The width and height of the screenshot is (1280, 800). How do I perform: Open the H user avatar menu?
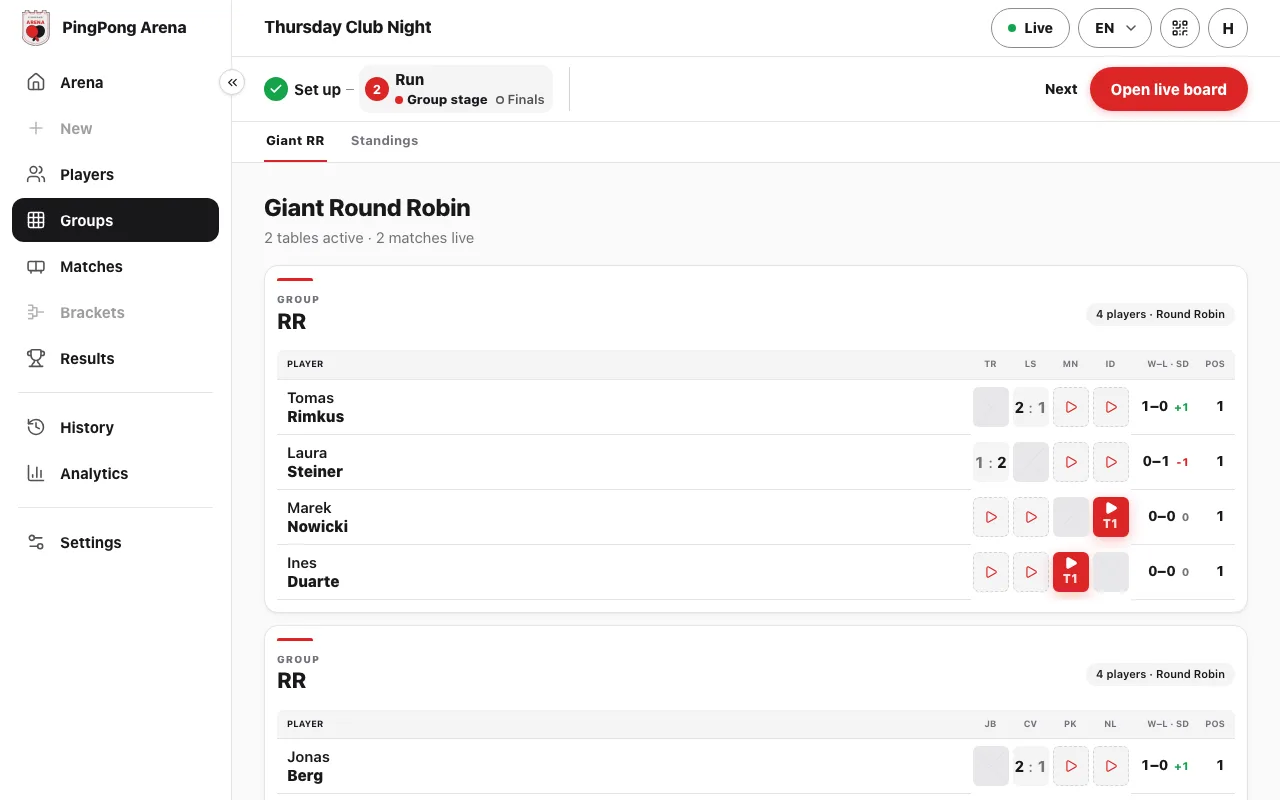click(1228, 28)
